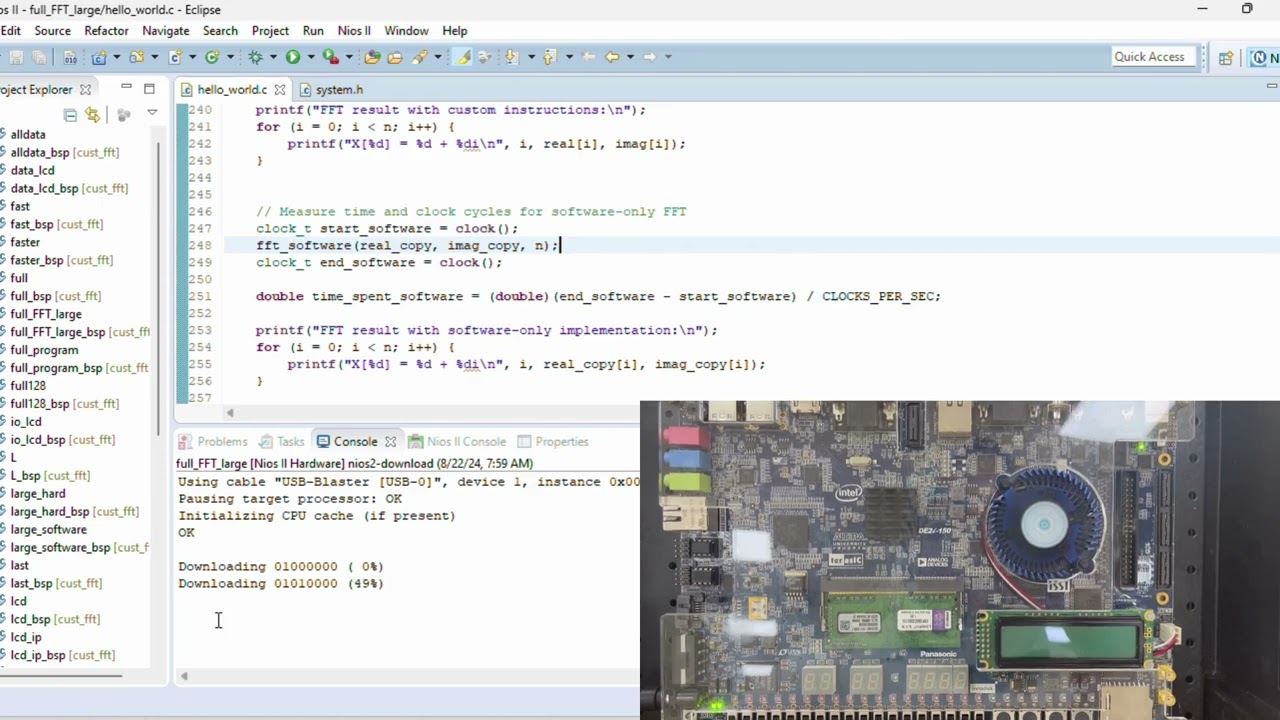The height and width of the screenshot is (720, 1280).
Task: Open the Source menu
Action: click(52, 31)
